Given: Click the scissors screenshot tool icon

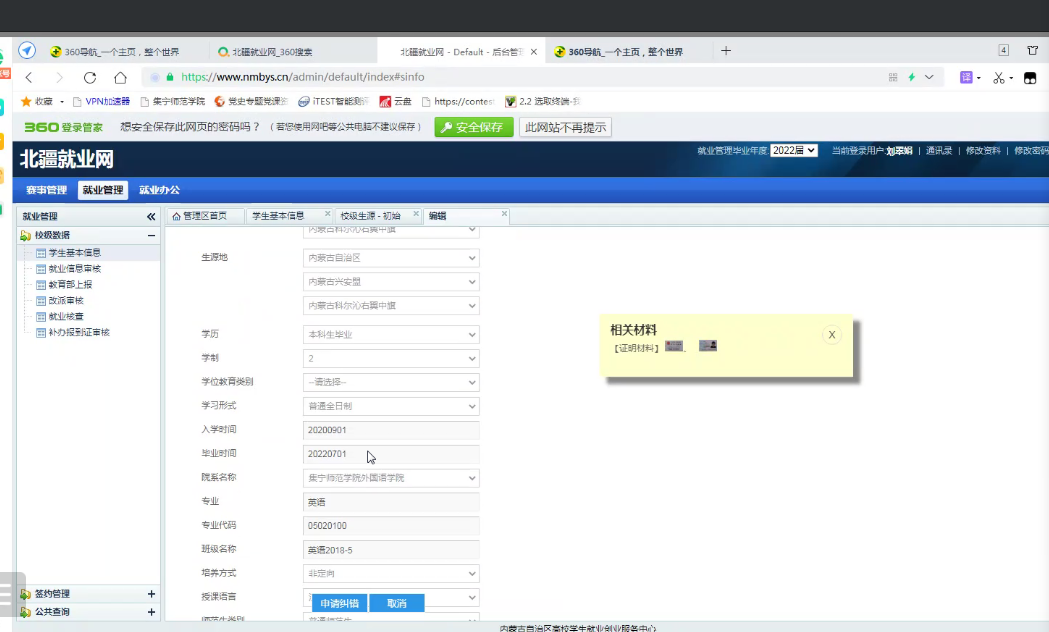Looking at the screenshot, I should [x=998, y=77].
